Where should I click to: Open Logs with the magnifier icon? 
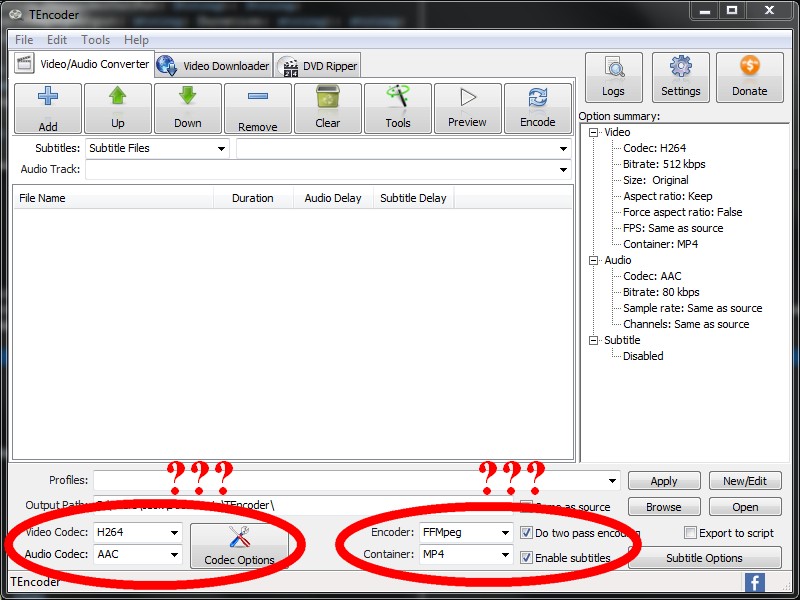pos(613,68)
